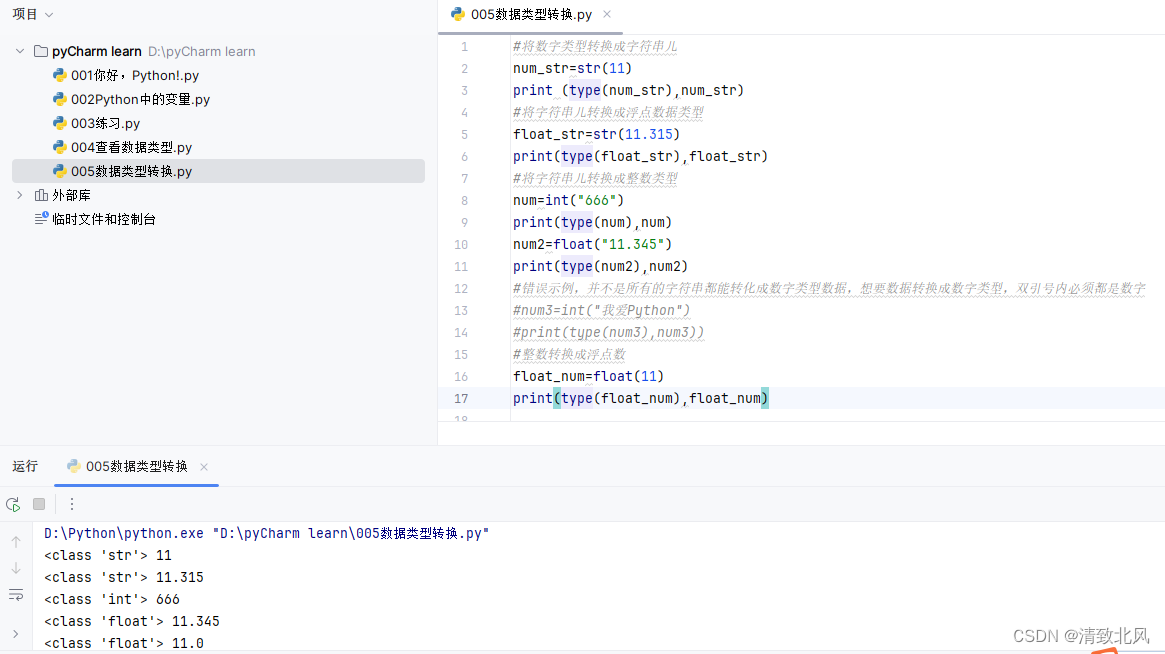Viewport: 1165px width, 654px height.
Task: Open the 项目 tool window dropdown
Action: [x=33, y=14]
